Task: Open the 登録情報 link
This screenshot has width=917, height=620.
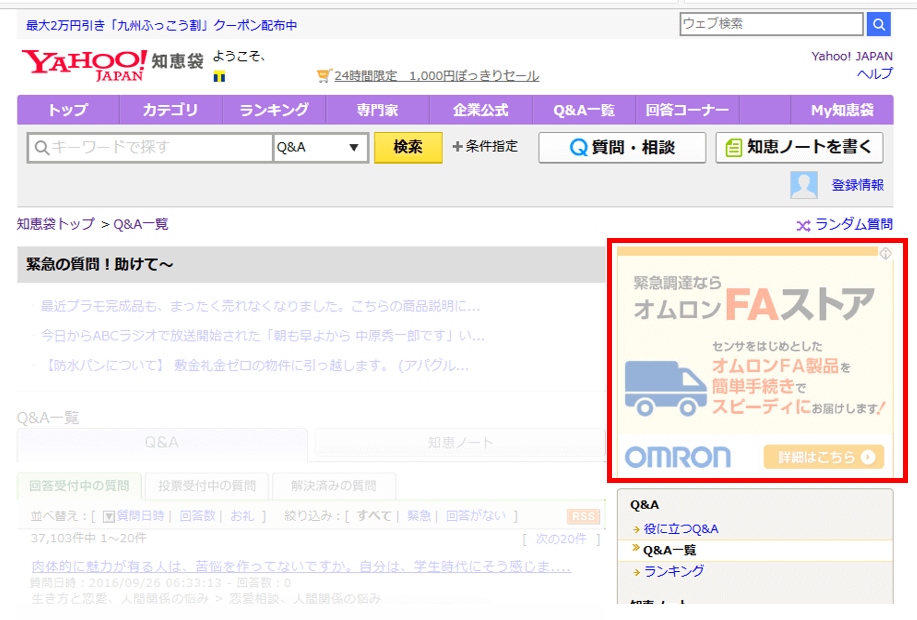Action: tap(857, 185)
